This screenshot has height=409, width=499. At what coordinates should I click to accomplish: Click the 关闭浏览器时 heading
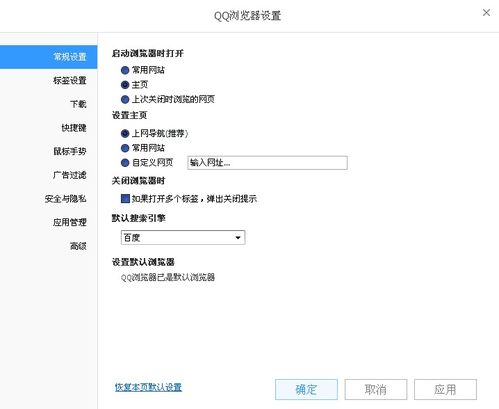(138, 181)
